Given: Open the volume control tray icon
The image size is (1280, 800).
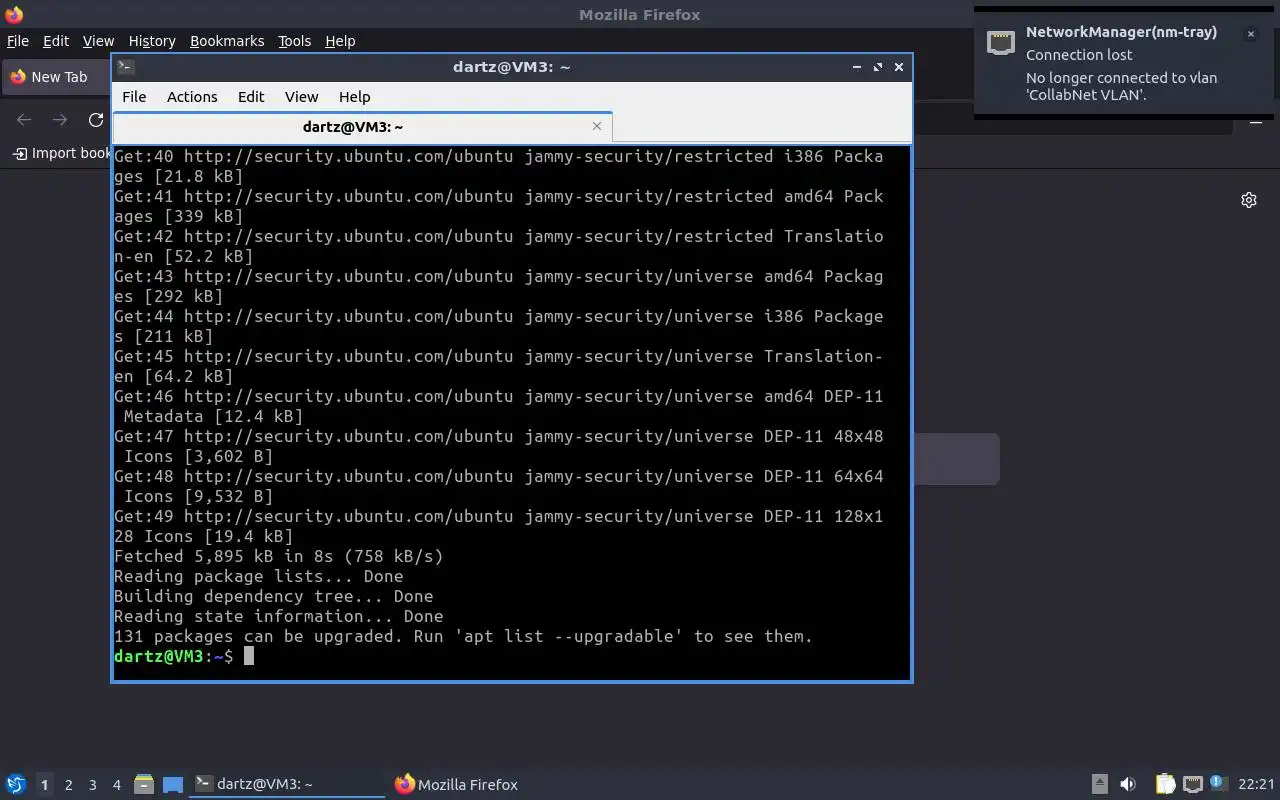Looking at the screenshot, I should (1128, 784).
